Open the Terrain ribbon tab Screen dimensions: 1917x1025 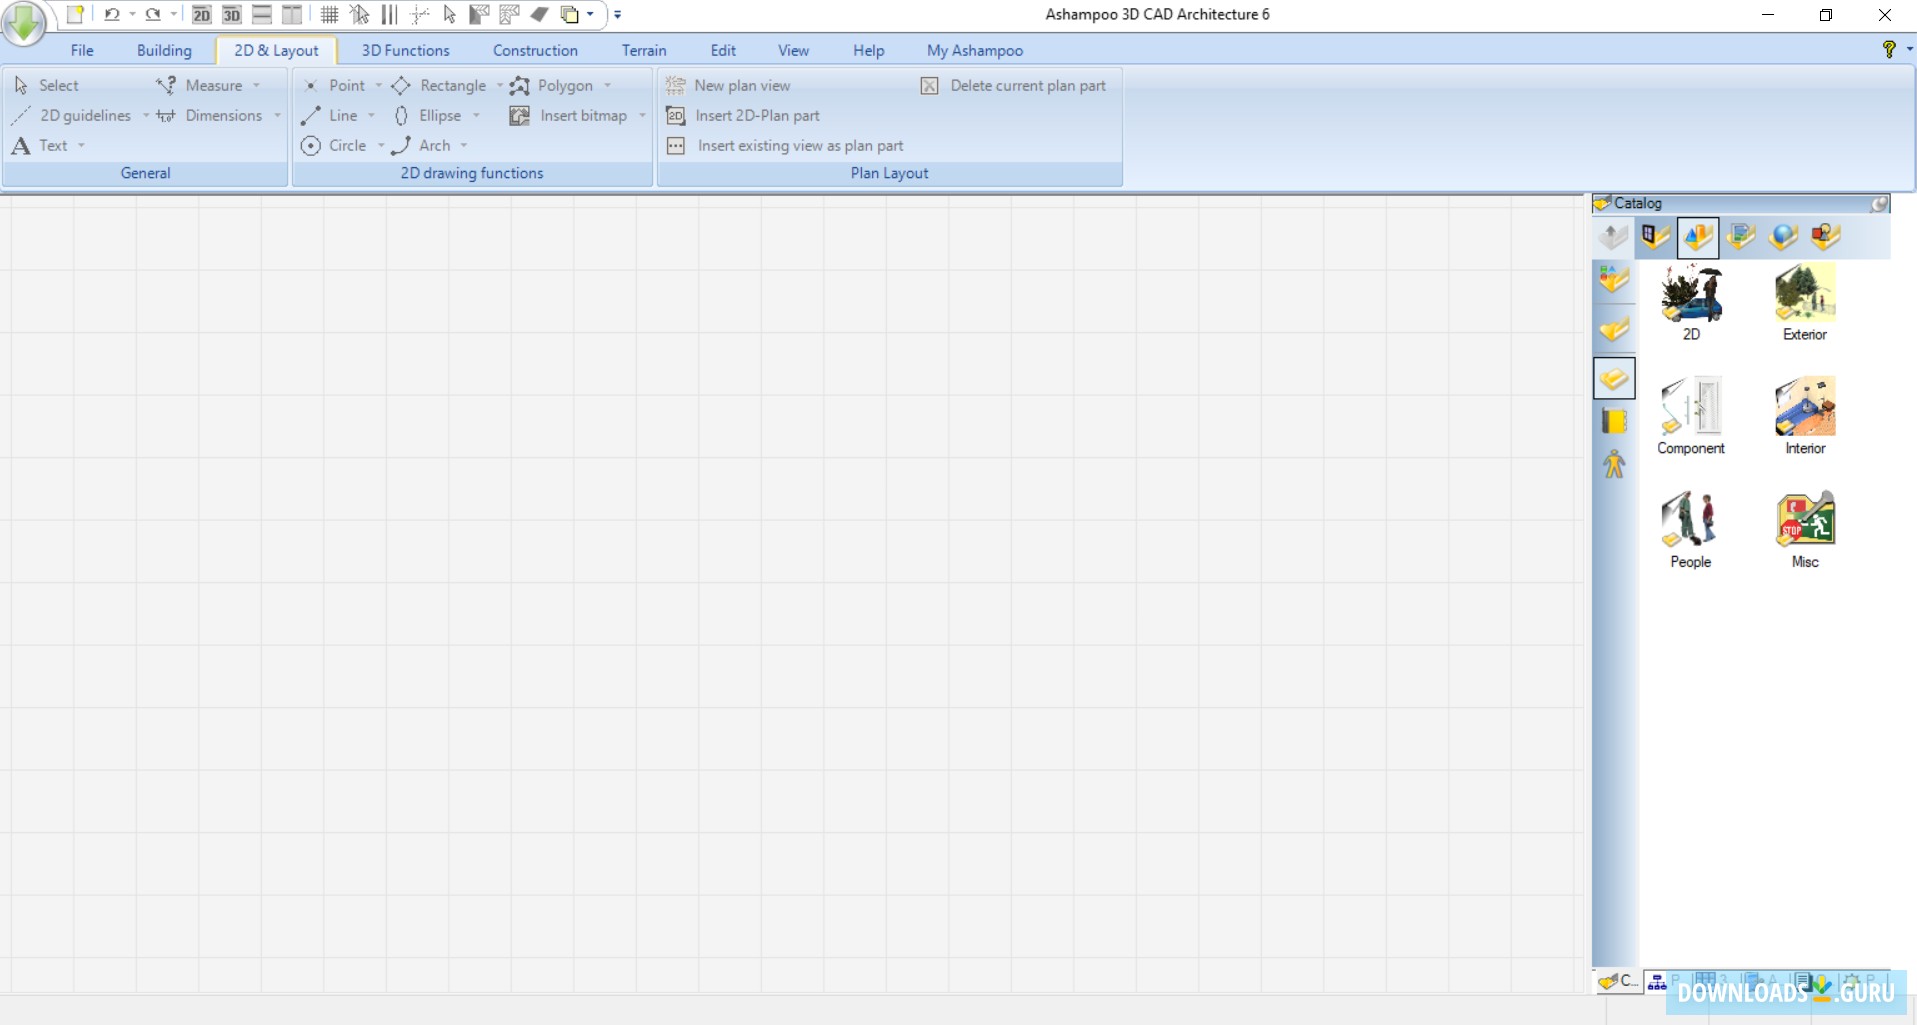coord(643,50)
